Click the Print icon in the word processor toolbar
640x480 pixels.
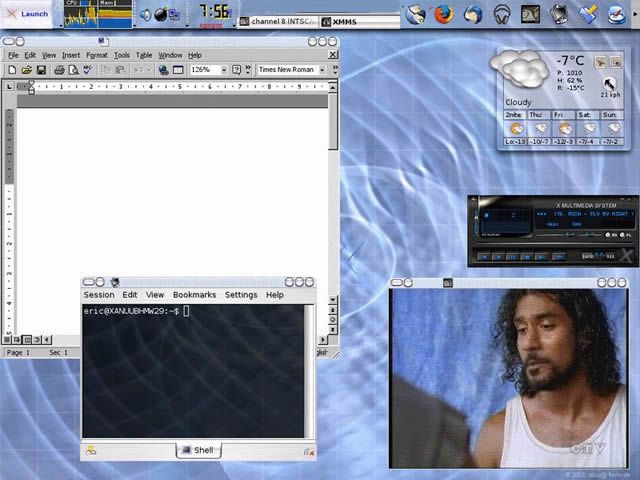pyautogui.click(x=59, y=70)
